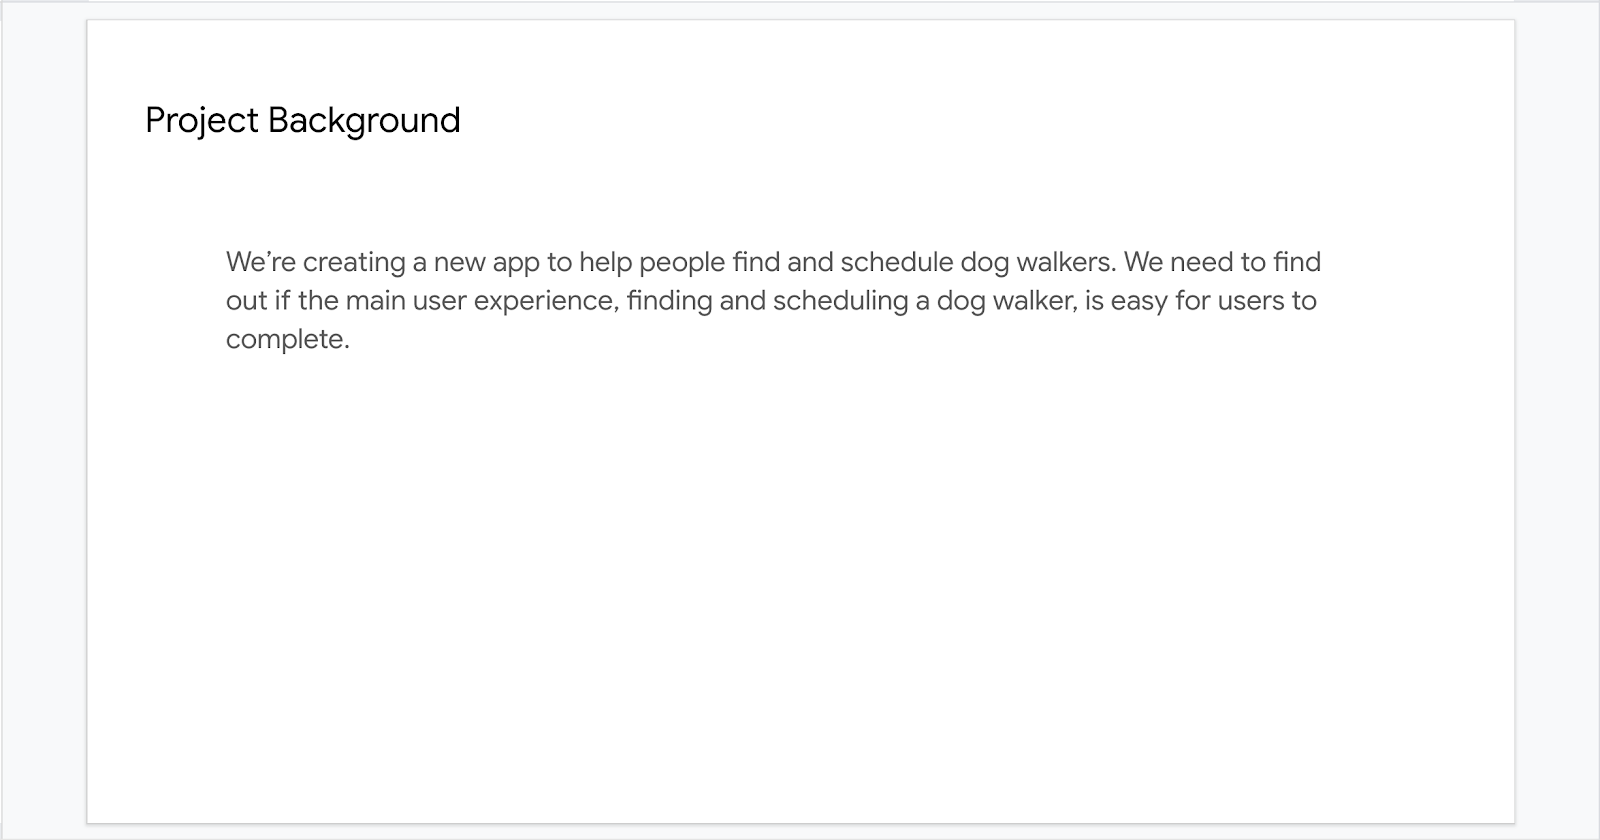This screenshot has width=1600, height=840.
Task: Click the word "easy" in the body
Action: coord(1139,301)
